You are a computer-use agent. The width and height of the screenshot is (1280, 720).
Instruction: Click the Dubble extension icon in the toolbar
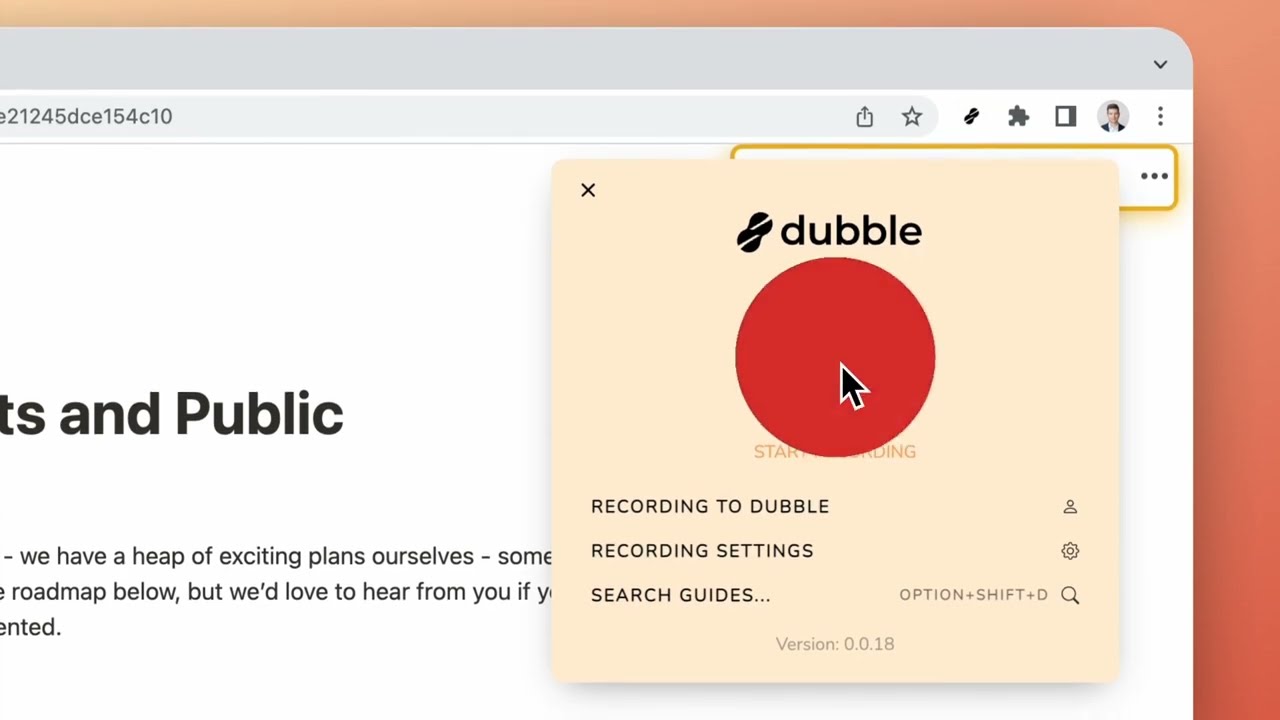[971, 117]
